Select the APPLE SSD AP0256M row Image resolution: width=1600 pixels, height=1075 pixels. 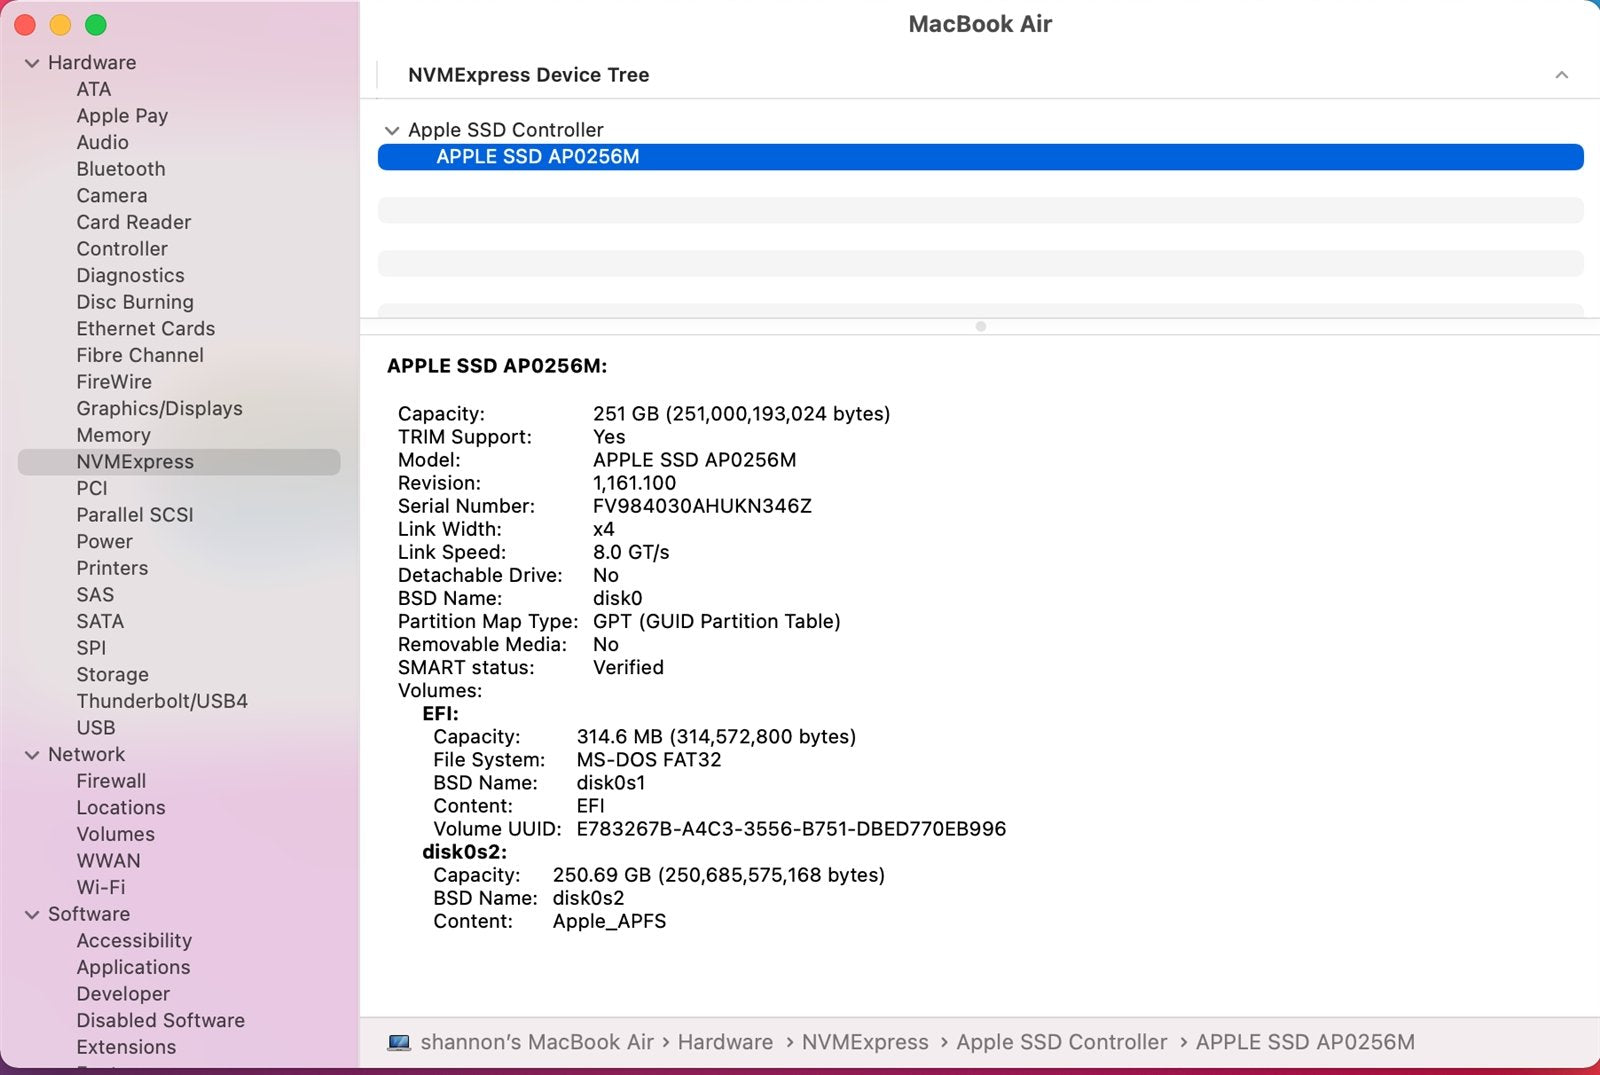980,157
